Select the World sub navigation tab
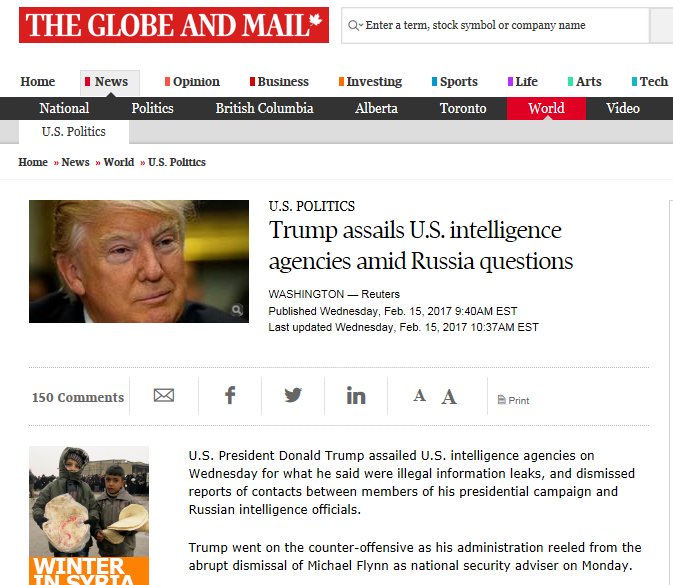The image size is (673, 585). click(546, 108)
